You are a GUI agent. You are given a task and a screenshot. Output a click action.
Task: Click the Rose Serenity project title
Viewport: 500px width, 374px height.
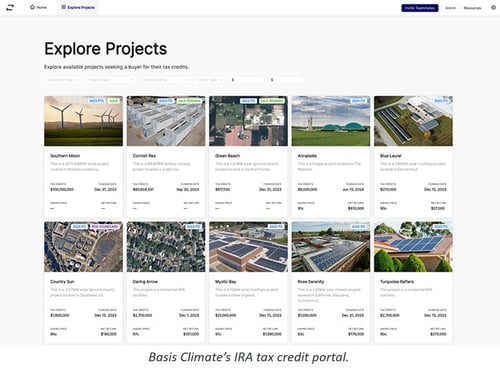(311, 282)
